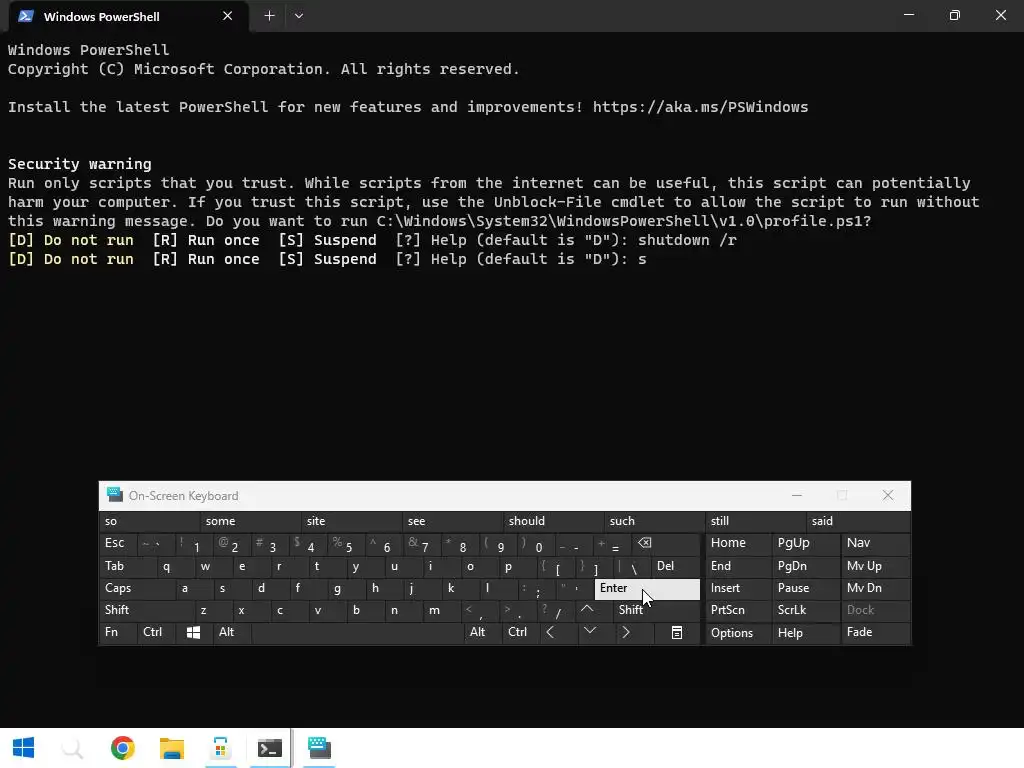Choose the 'said' text suggestion

click(x=857, y=521)
